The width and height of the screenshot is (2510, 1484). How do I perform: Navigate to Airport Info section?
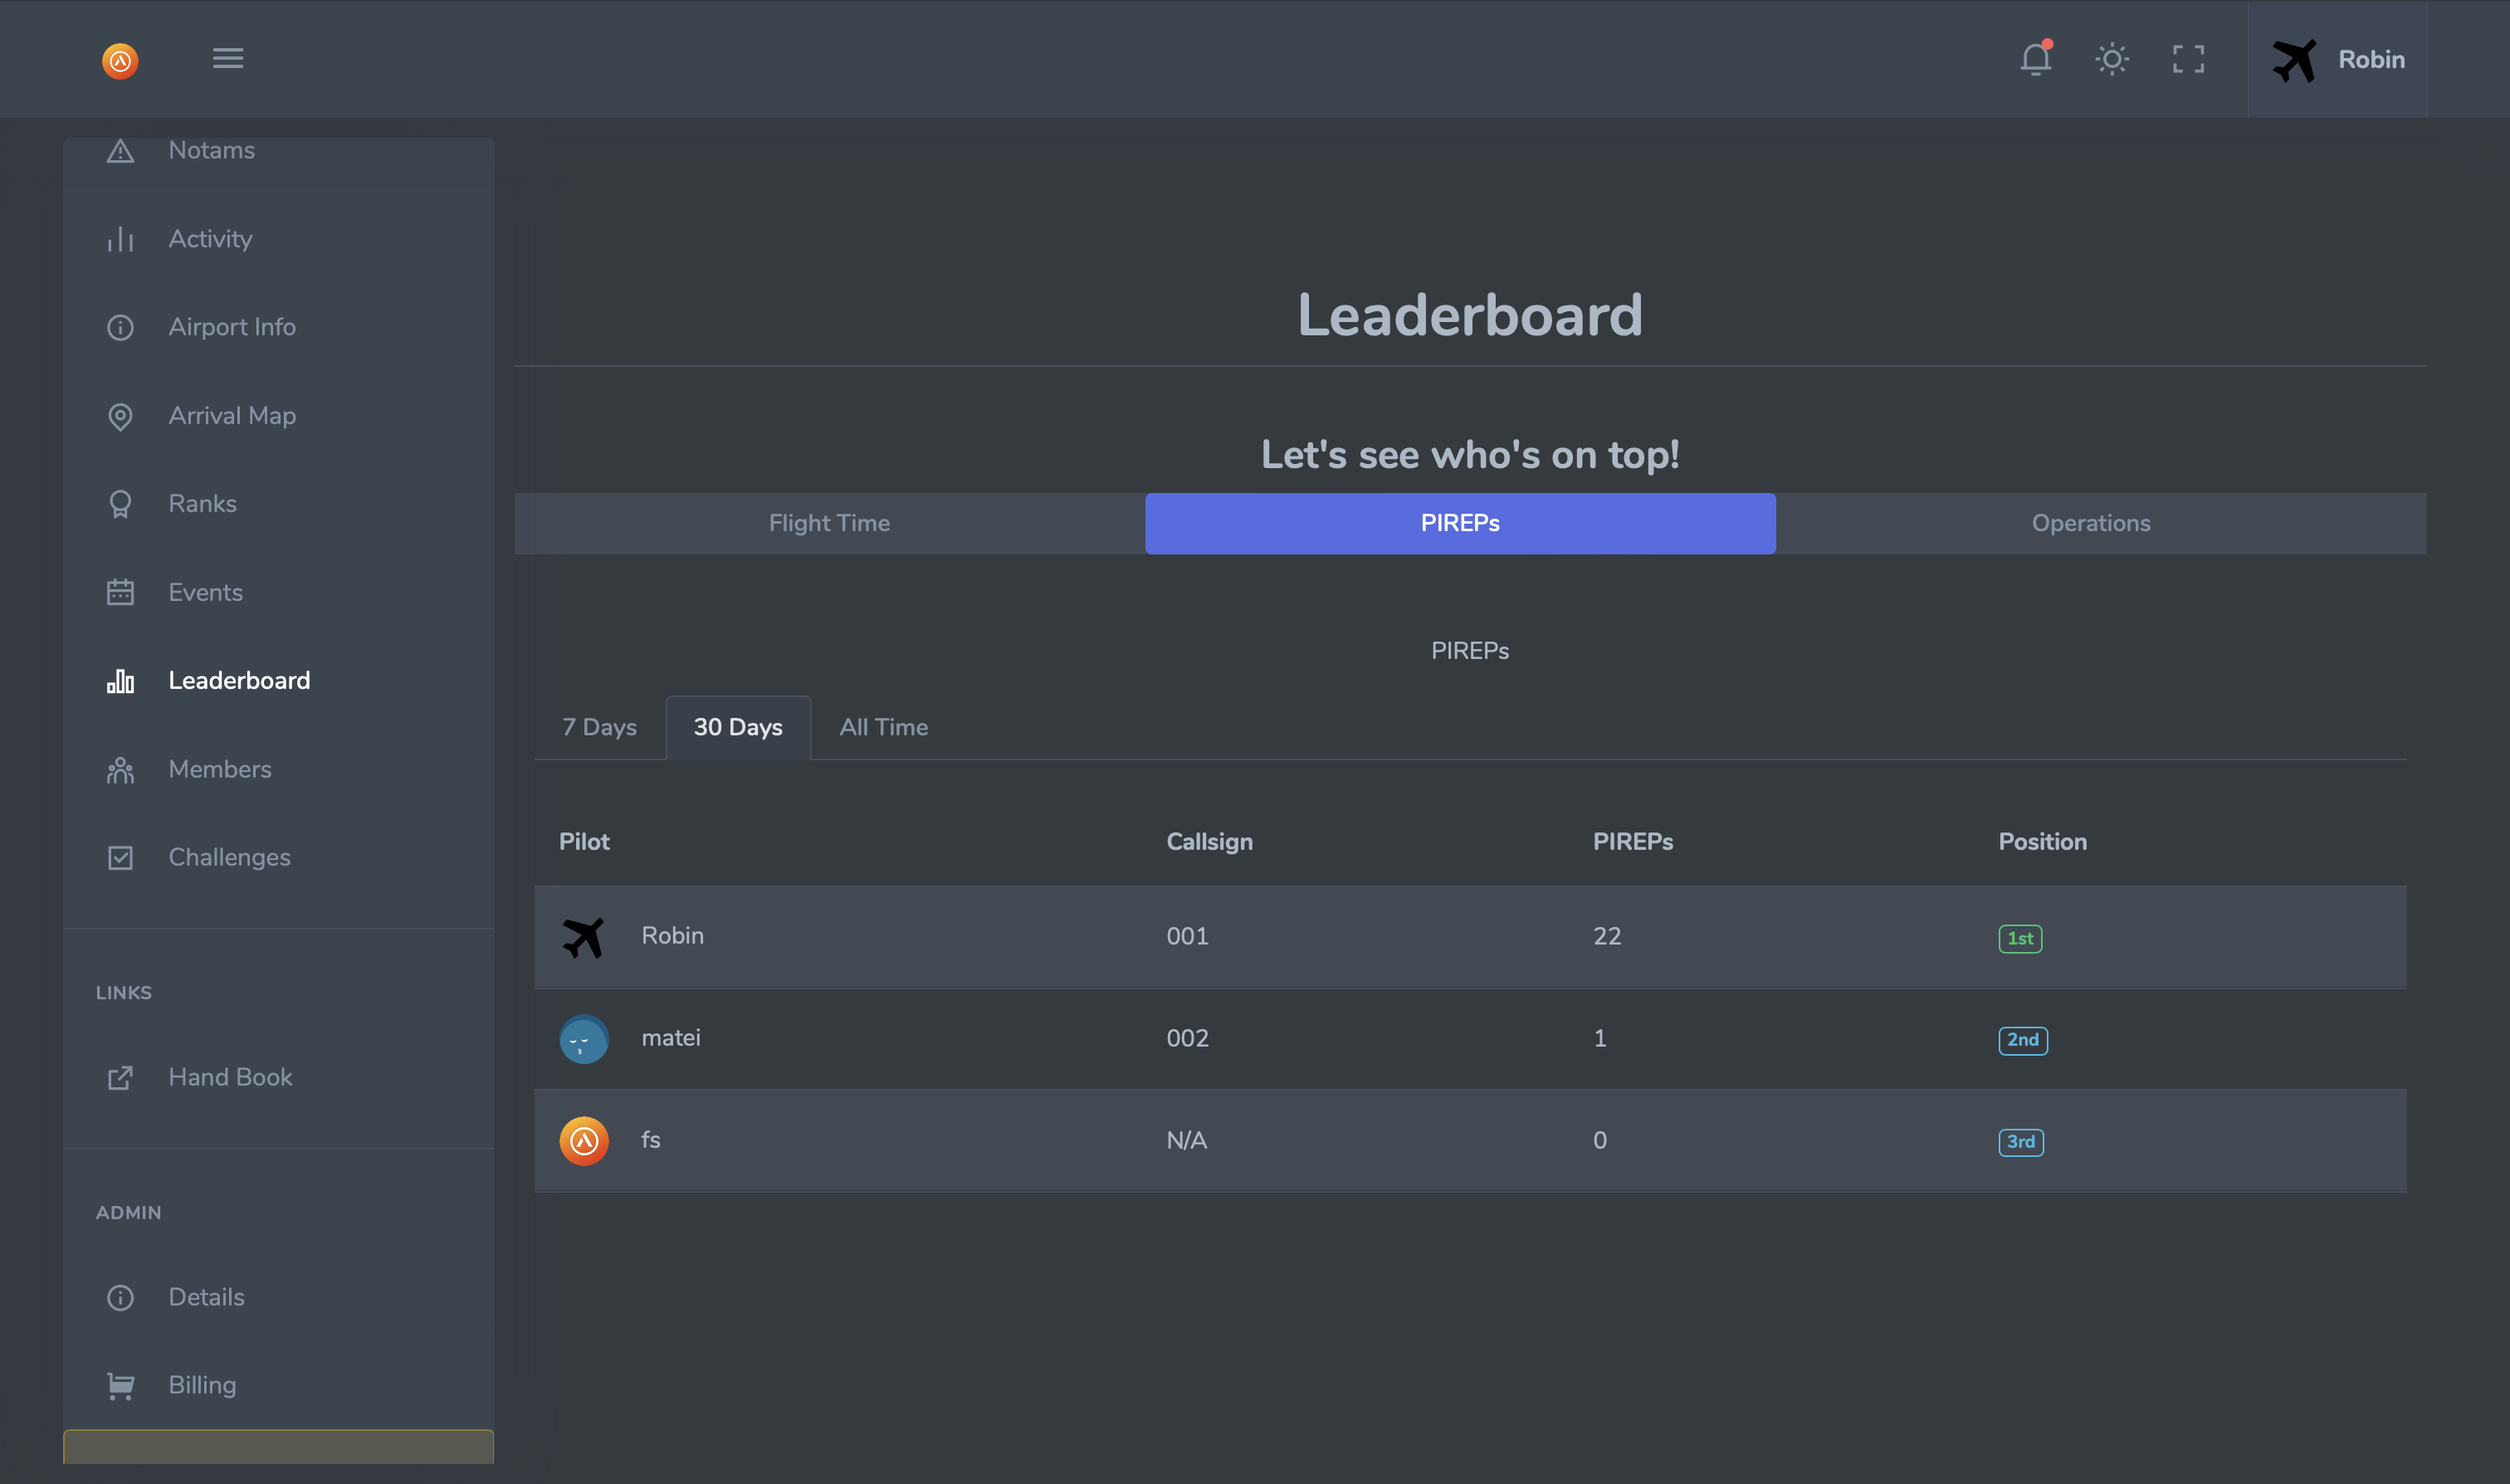tap(232, 325)
